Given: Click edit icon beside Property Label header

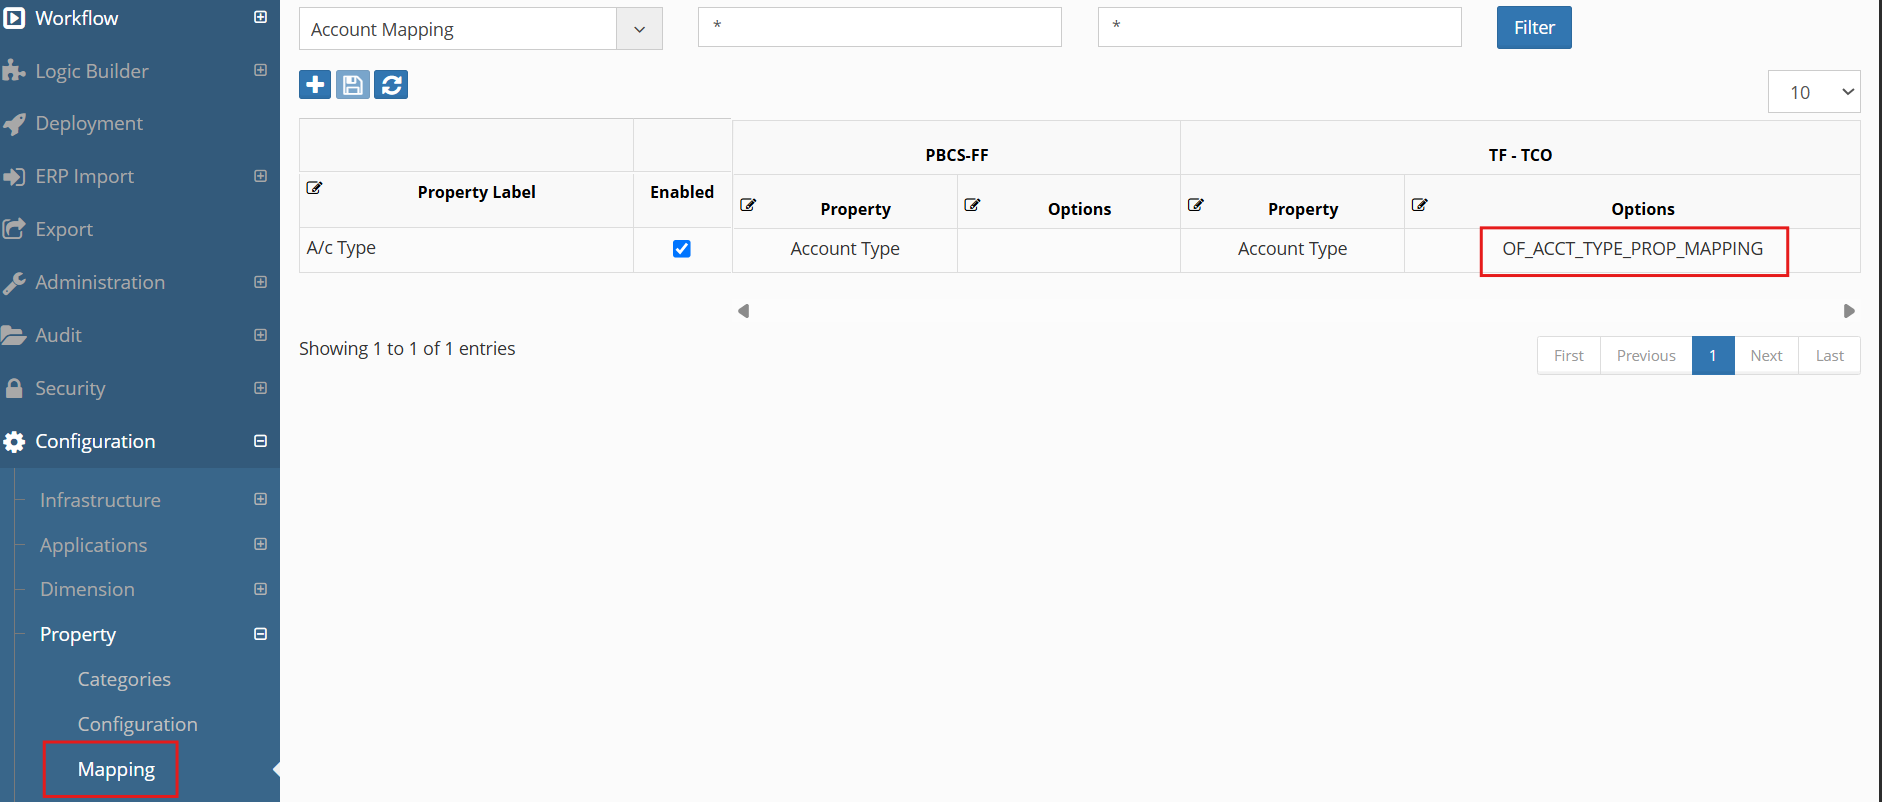Looking at the screenshot, I should pos(314,188).
